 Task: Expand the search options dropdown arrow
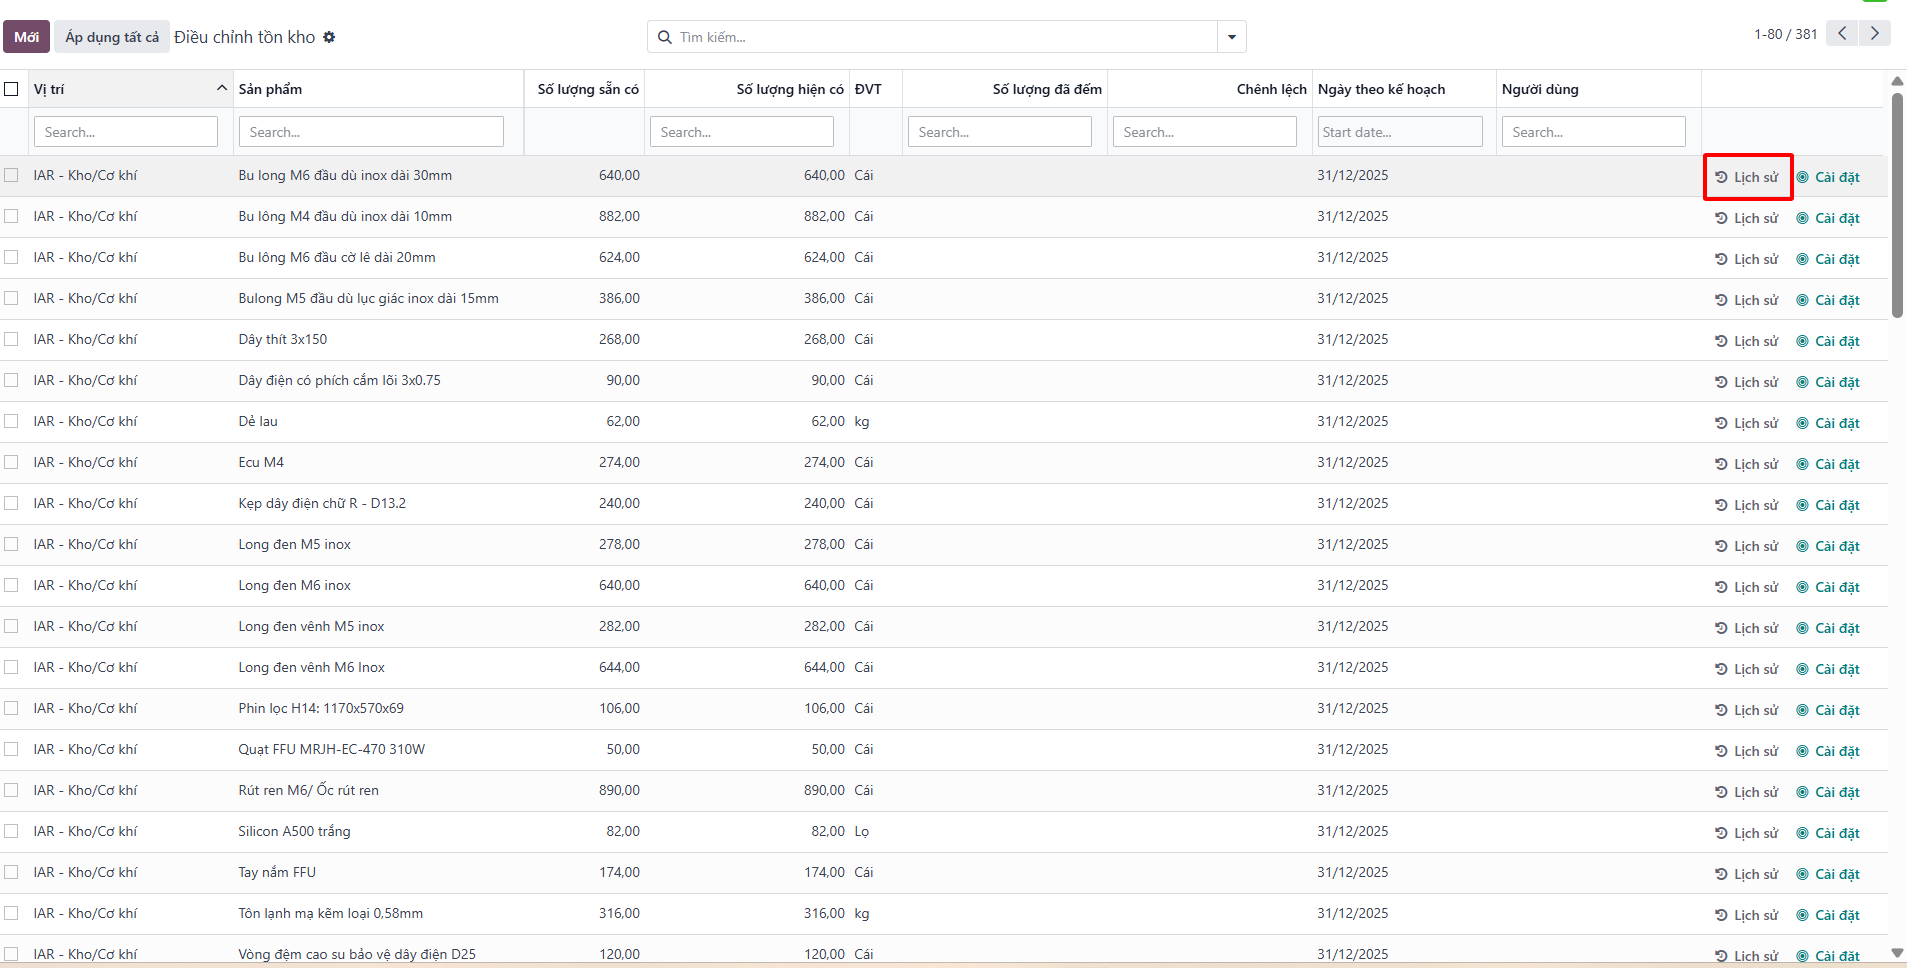coord(1232,37)
